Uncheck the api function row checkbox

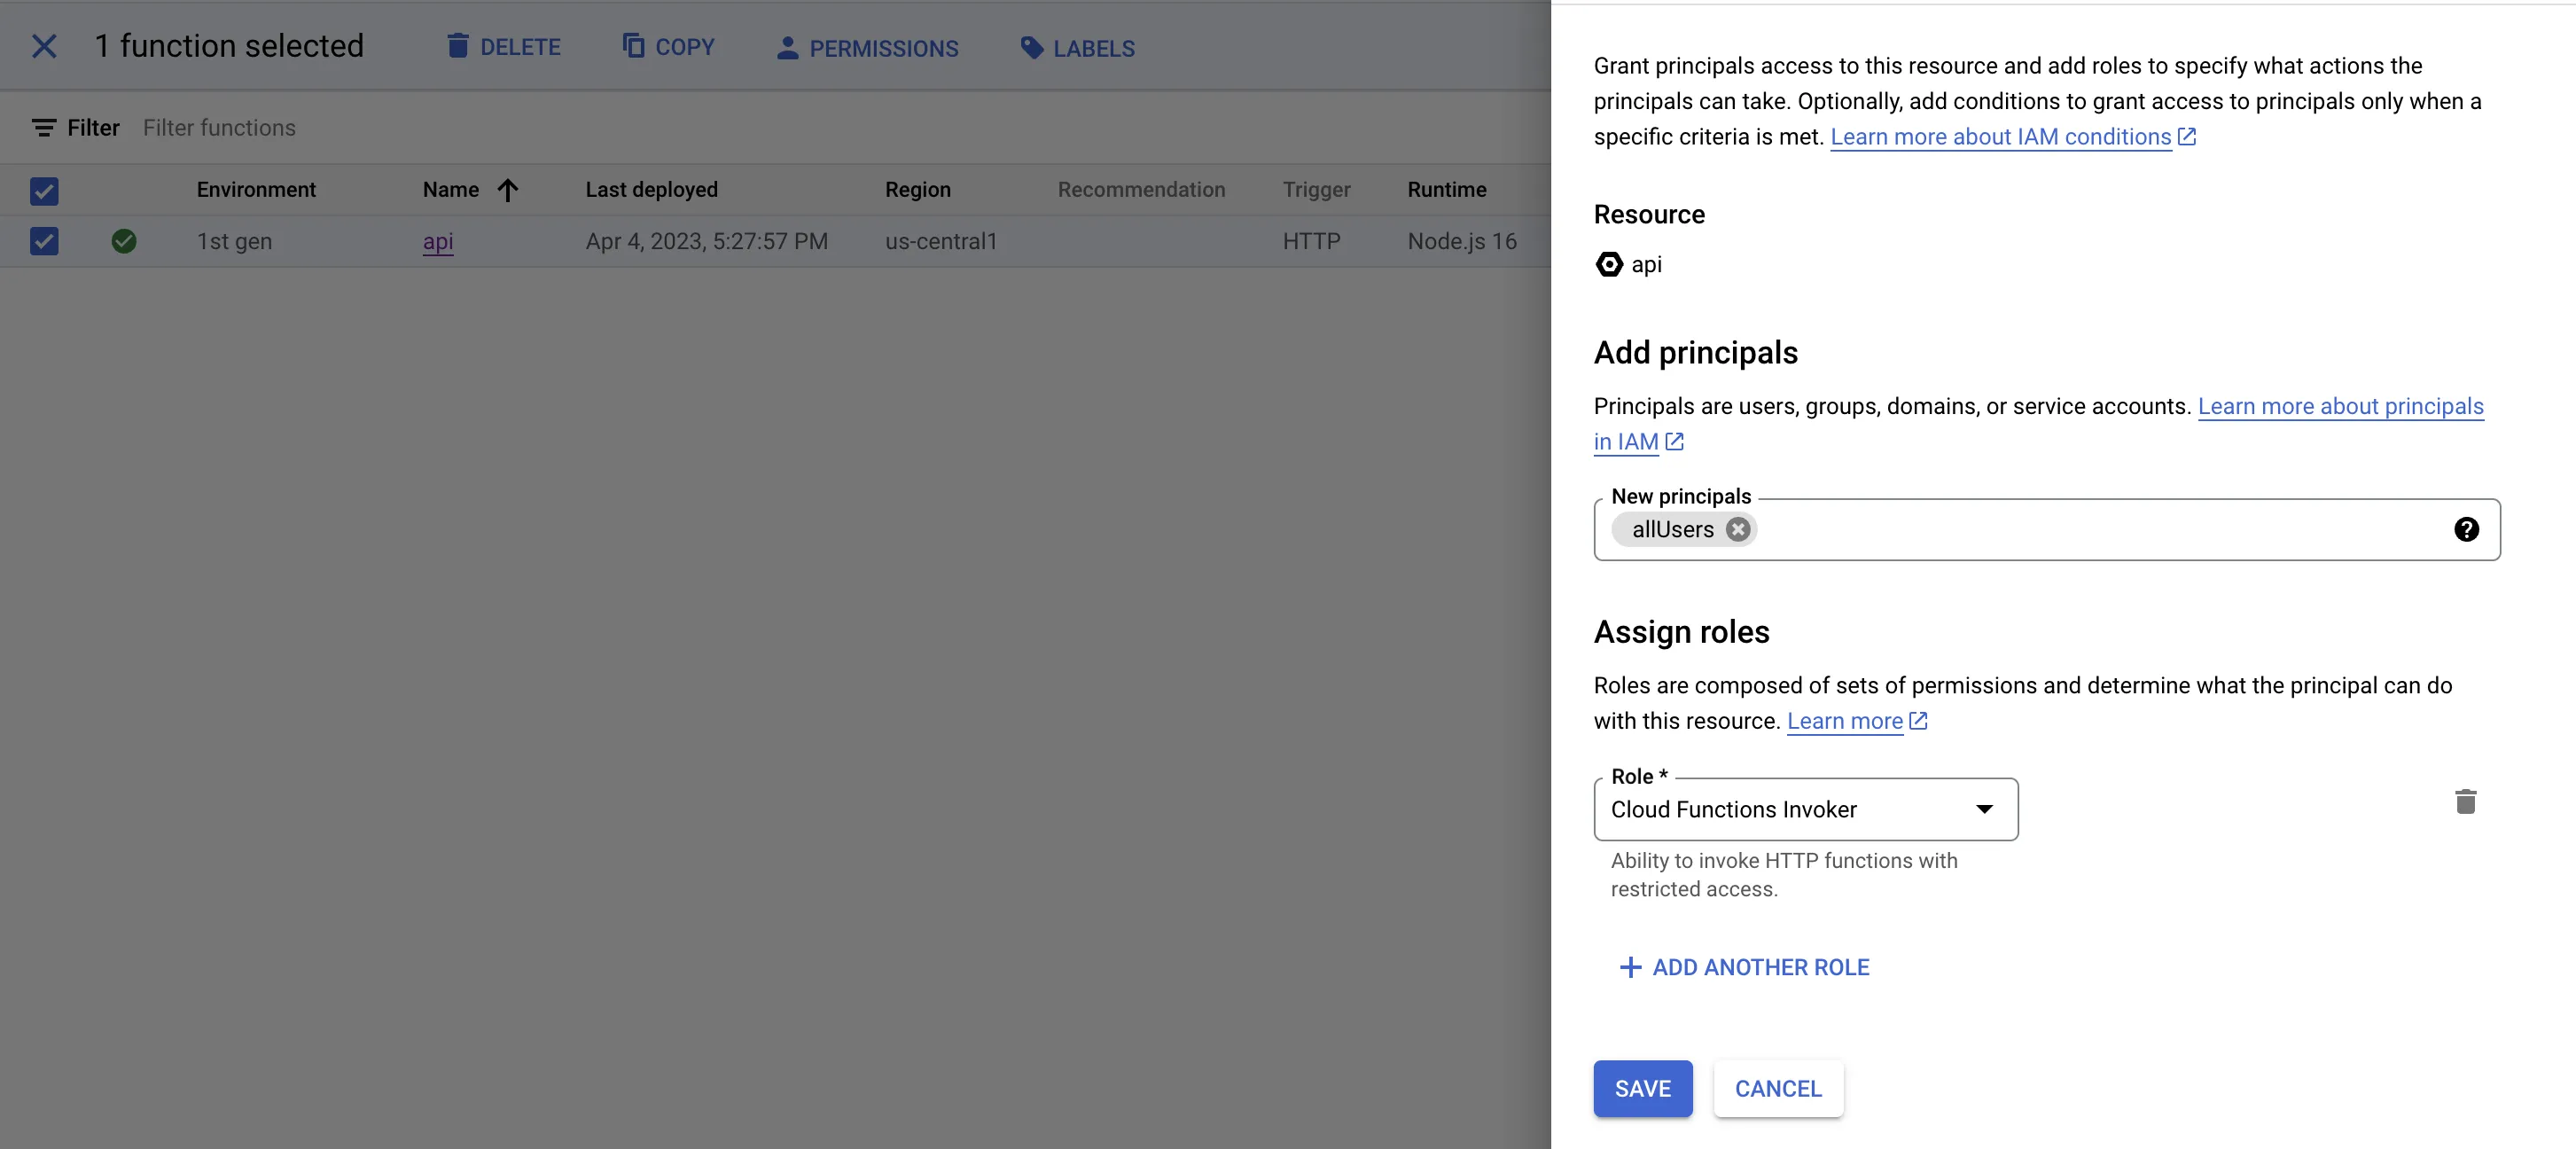click(x=44, y=241)
